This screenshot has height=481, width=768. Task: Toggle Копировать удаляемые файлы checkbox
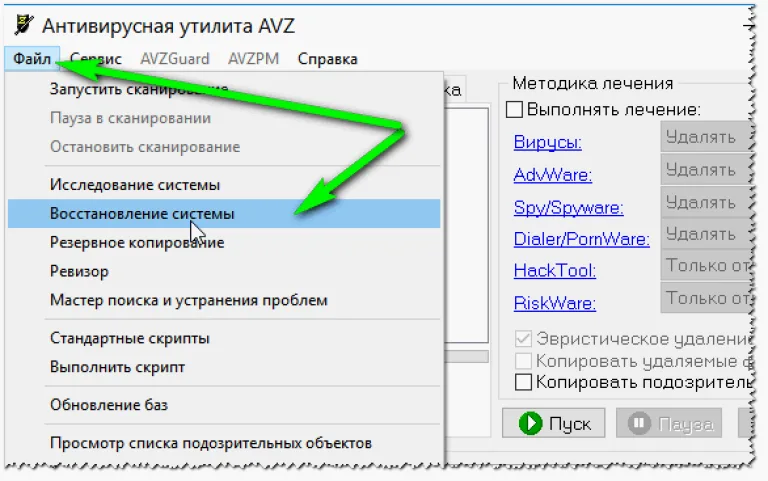pyautogui.click(x=523, y=361)
